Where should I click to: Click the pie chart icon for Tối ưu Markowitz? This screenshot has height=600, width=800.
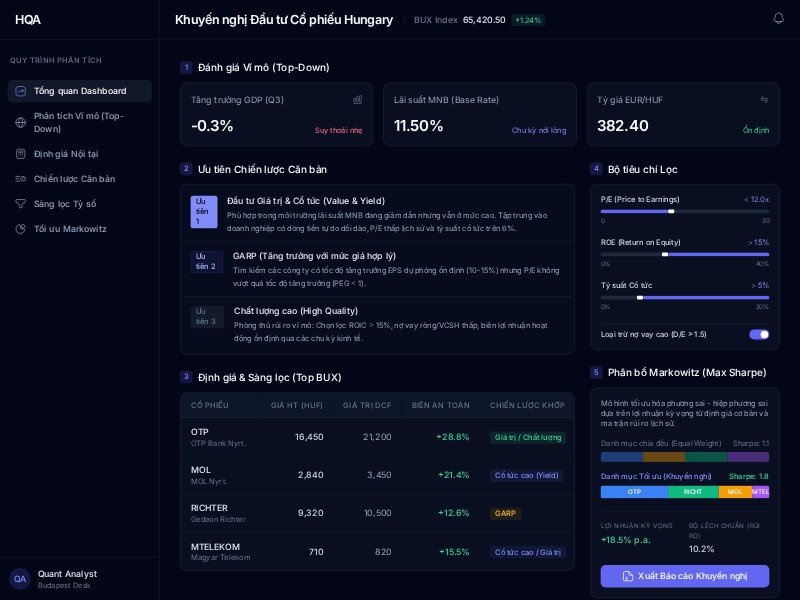pyautogui.click(x=22, y=229)
